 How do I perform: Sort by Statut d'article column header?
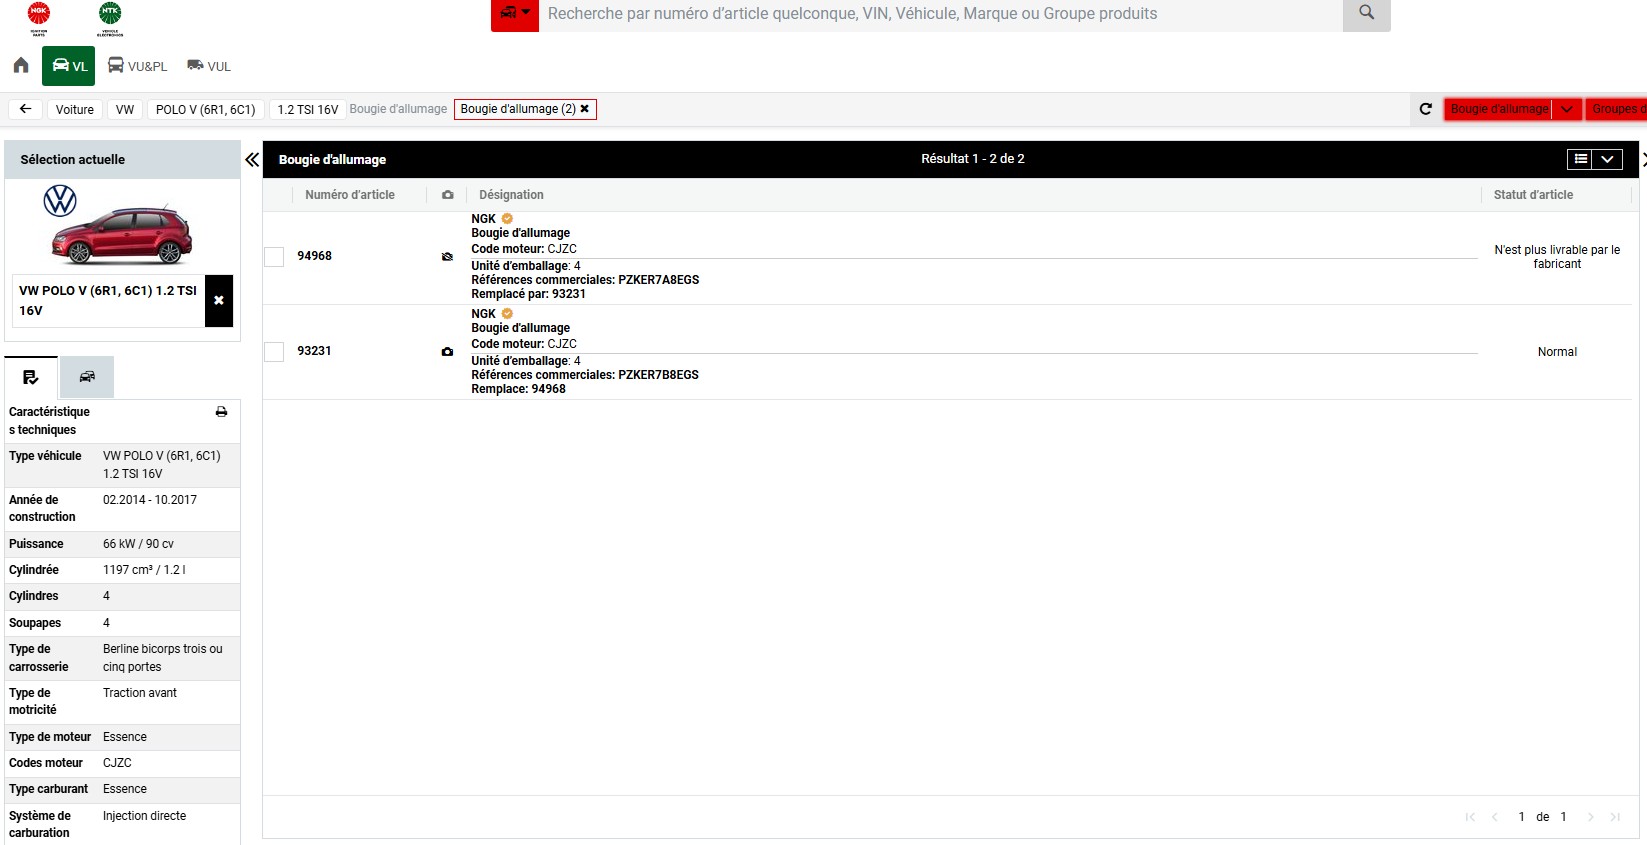(1533, 195)
